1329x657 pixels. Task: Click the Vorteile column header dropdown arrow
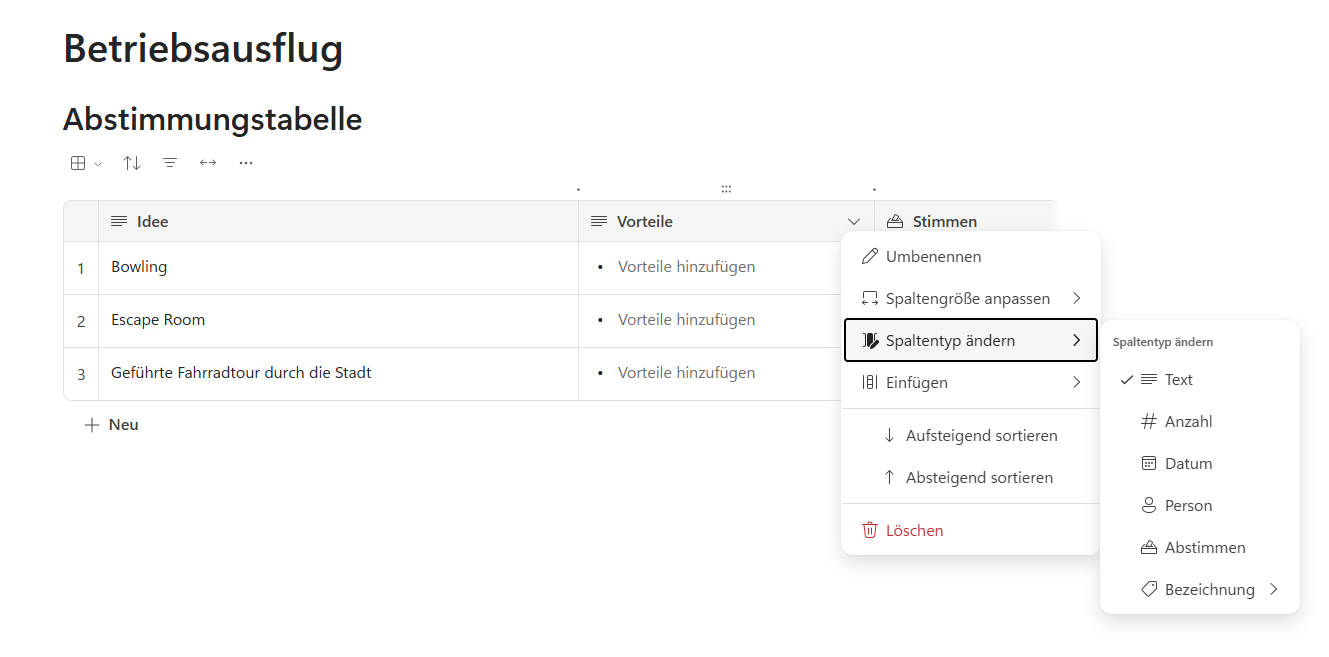pos(854,222)
